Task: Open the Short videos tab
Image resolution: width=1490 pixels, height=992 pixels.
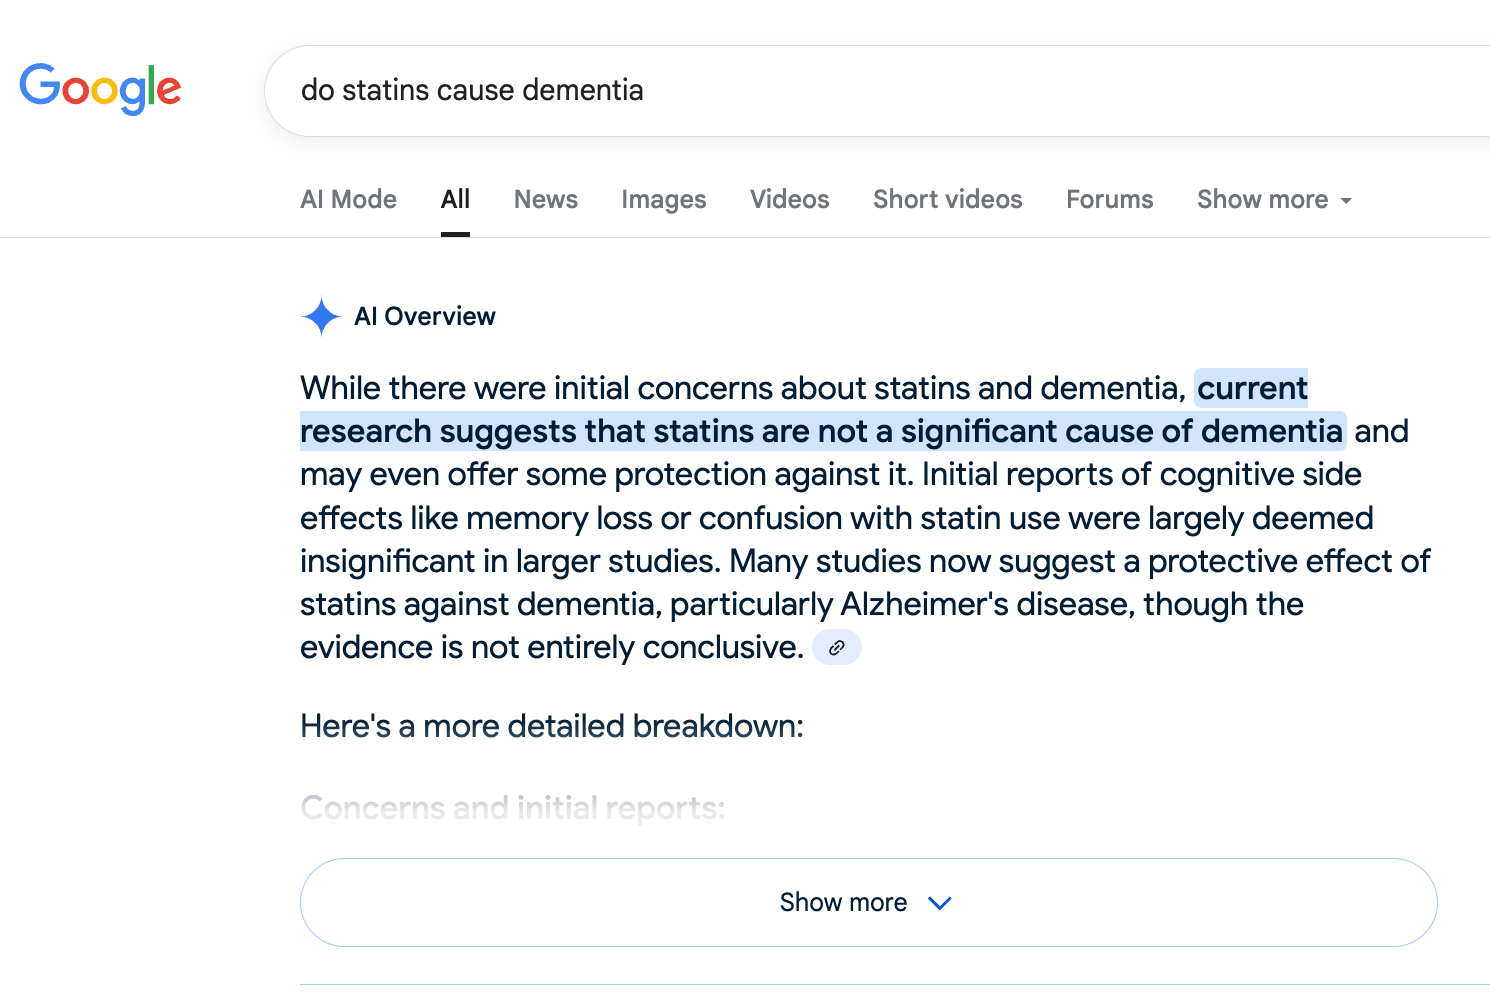Action: pyautogui.click(x=947, y=200)
